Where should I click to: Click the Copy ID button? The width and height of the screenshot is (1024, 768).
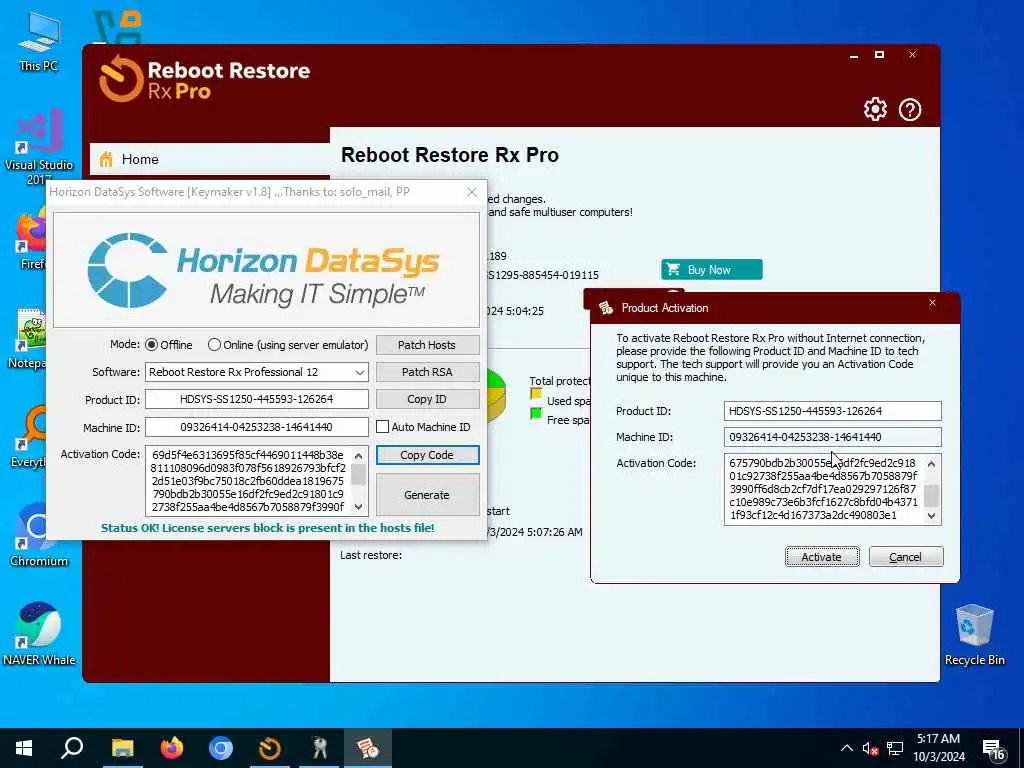(x=427, y=399)
